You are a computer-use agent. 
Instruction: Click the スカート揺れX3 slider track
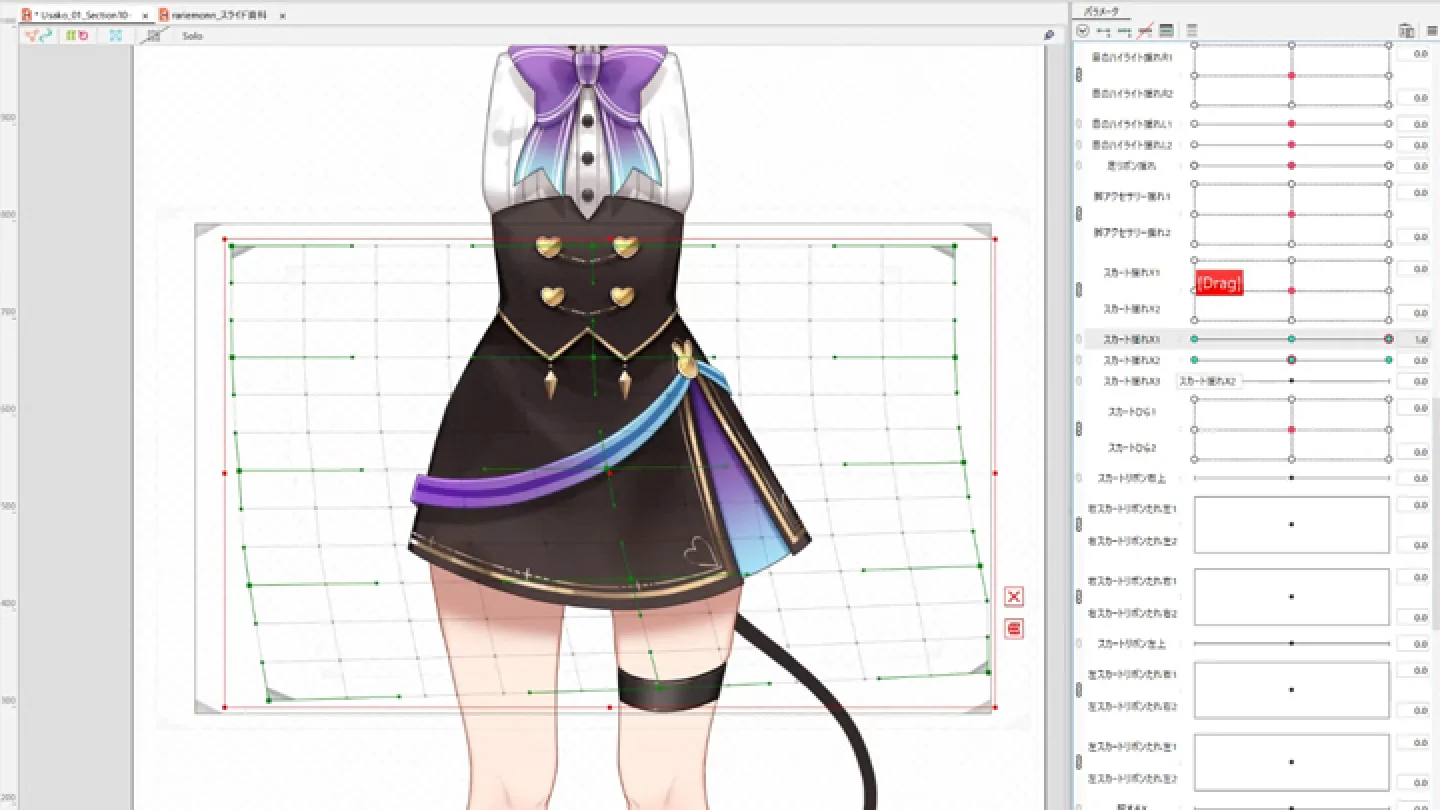click(1291, 381)
